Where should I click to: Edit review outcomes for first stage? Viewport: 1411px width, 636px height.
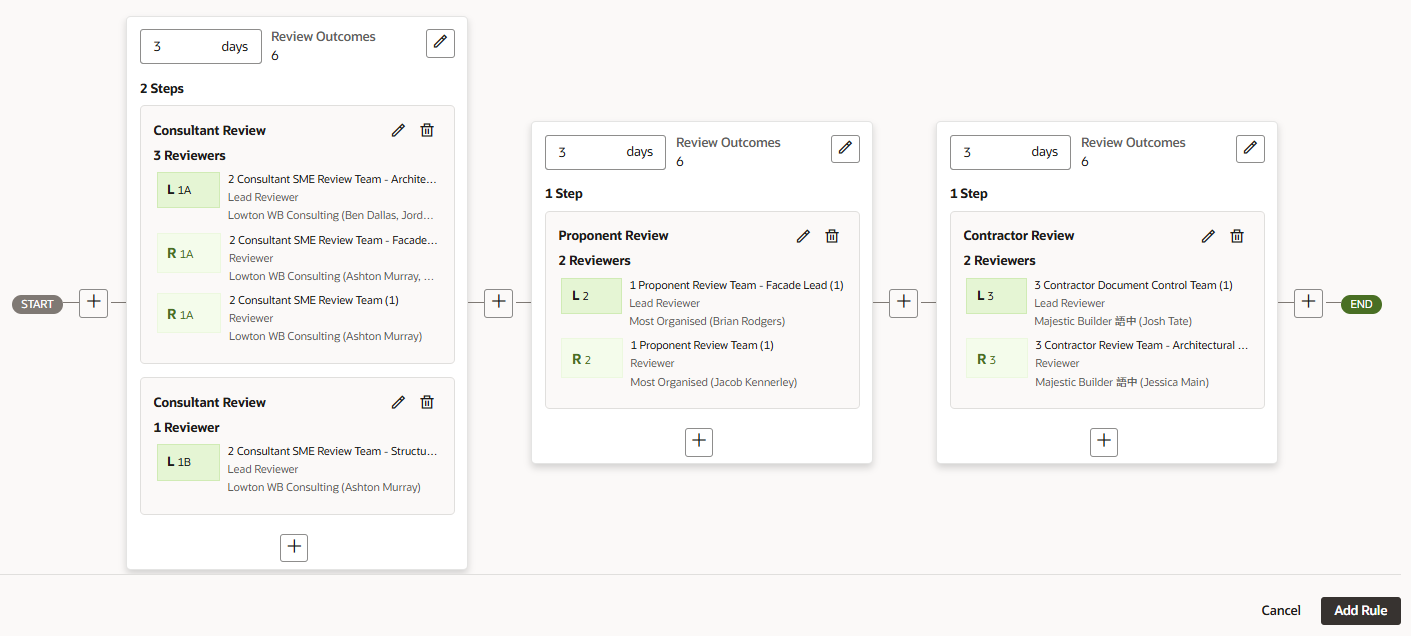pyautogui.click(x=440, y=43)
